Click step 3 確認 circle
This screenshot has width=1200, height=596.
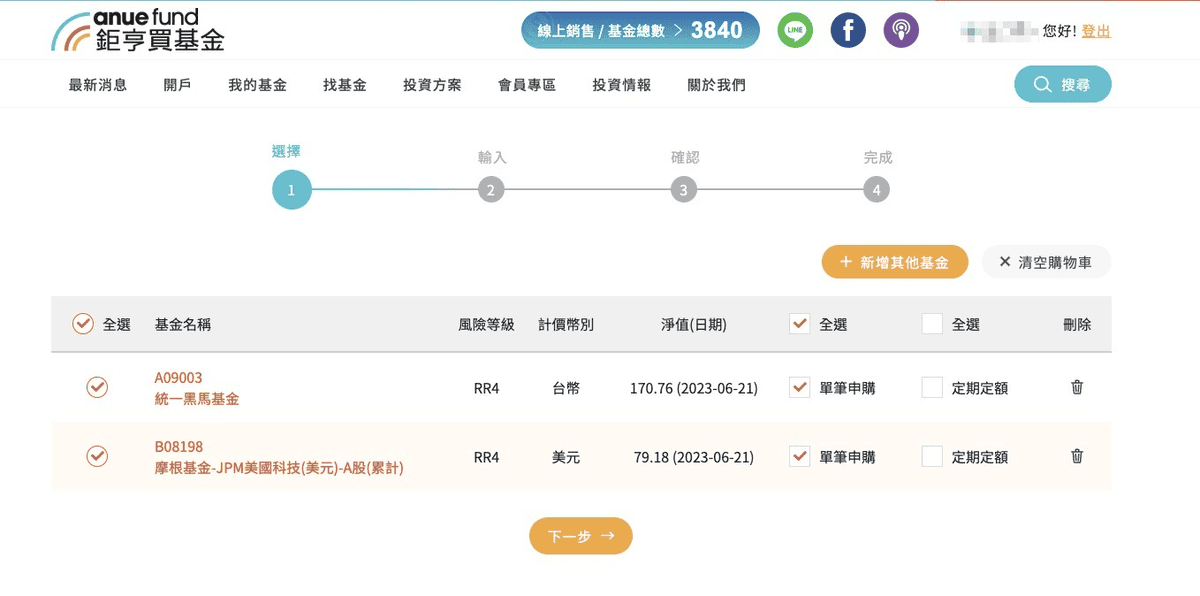coord(683,190)
